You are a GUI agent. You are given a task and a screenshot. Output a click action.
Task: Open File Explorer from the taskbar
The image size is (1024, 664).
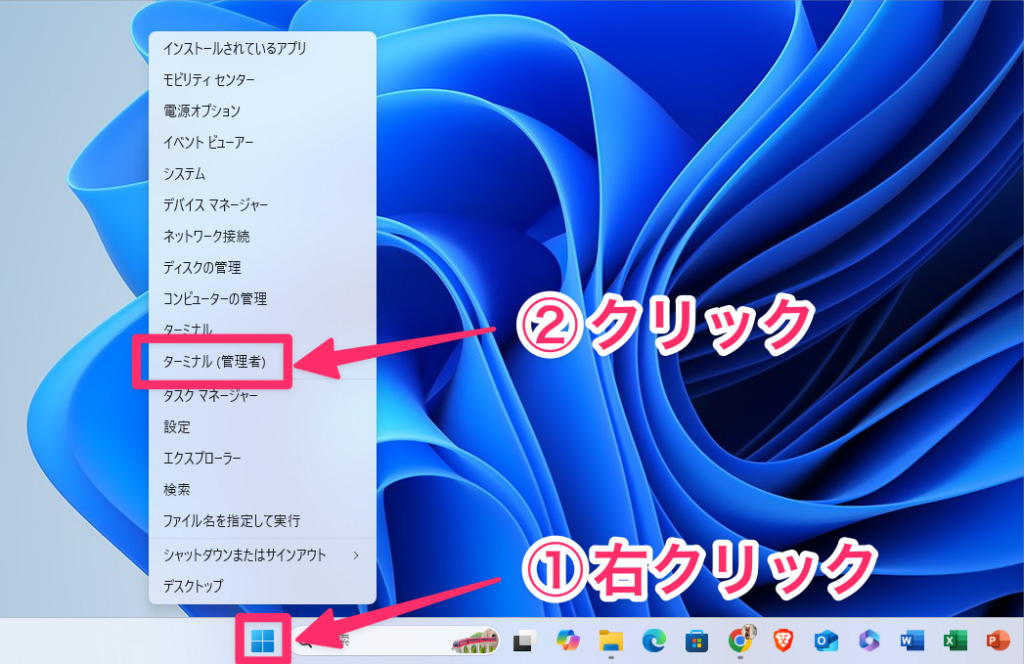[611, 641]
